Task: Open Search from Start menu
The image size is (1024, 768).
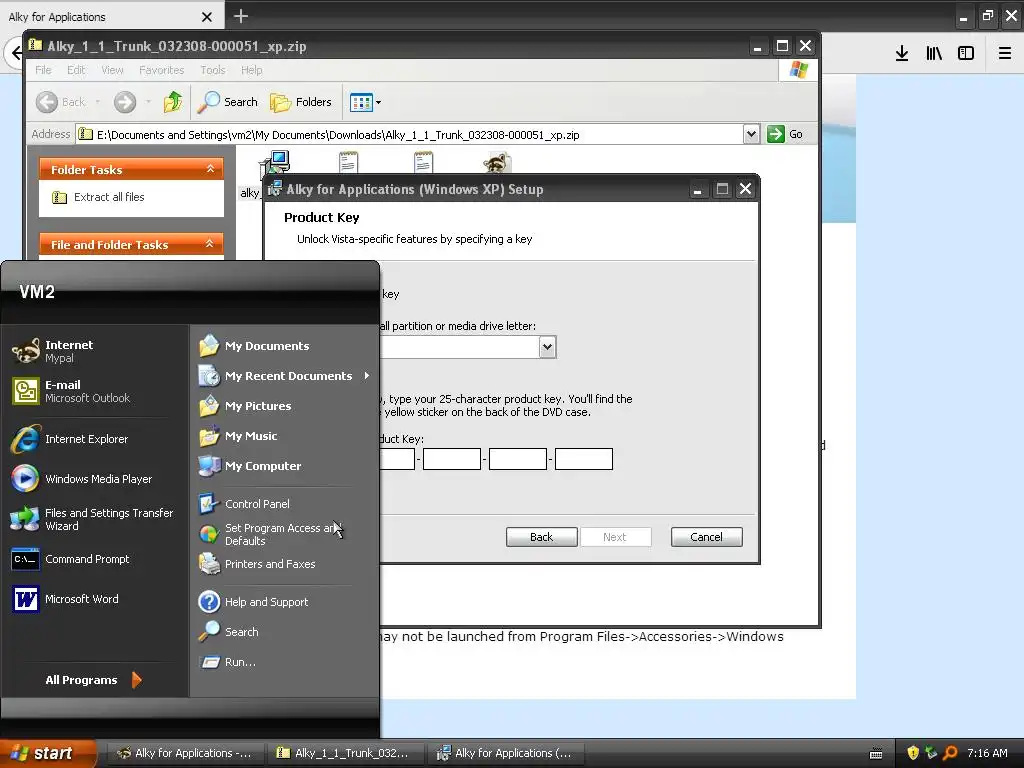Action: [x=229, y=632]
